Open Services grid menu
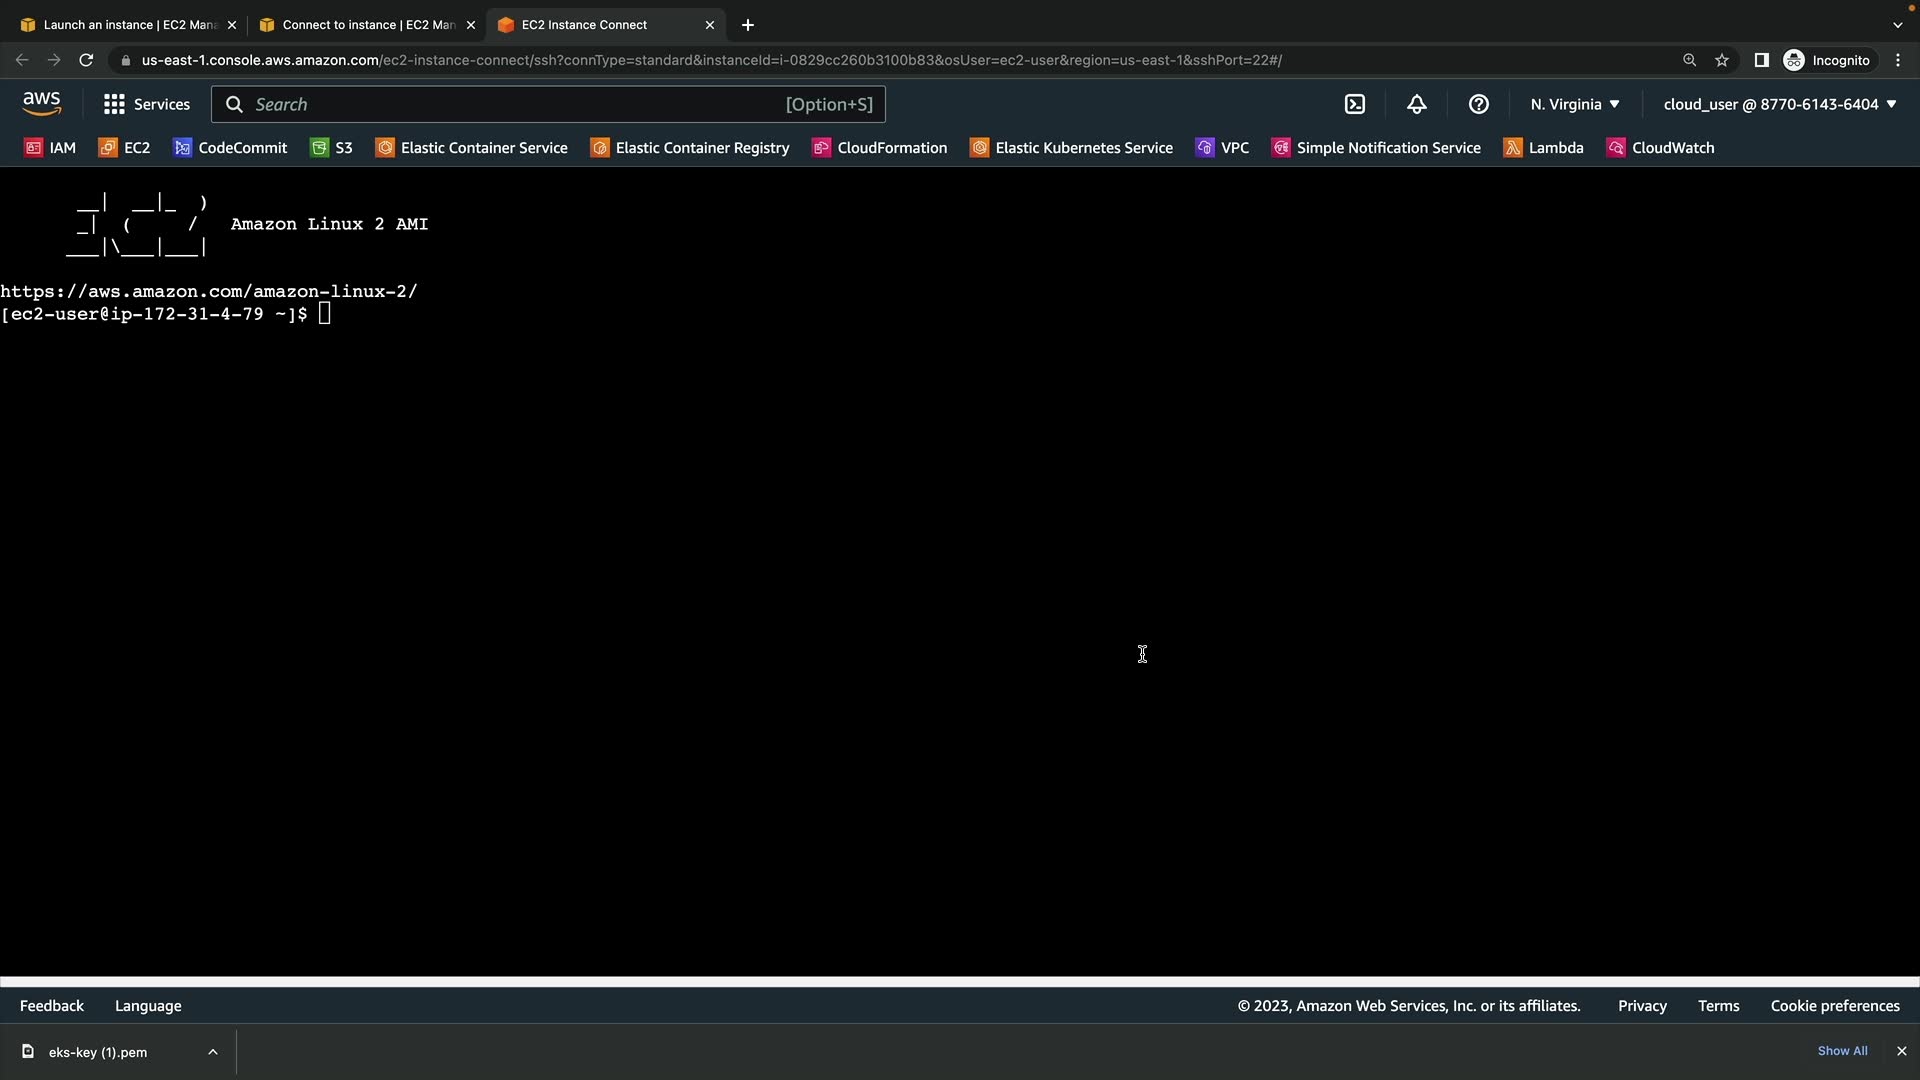The image size is (1920, 1080). pos(146,104)
